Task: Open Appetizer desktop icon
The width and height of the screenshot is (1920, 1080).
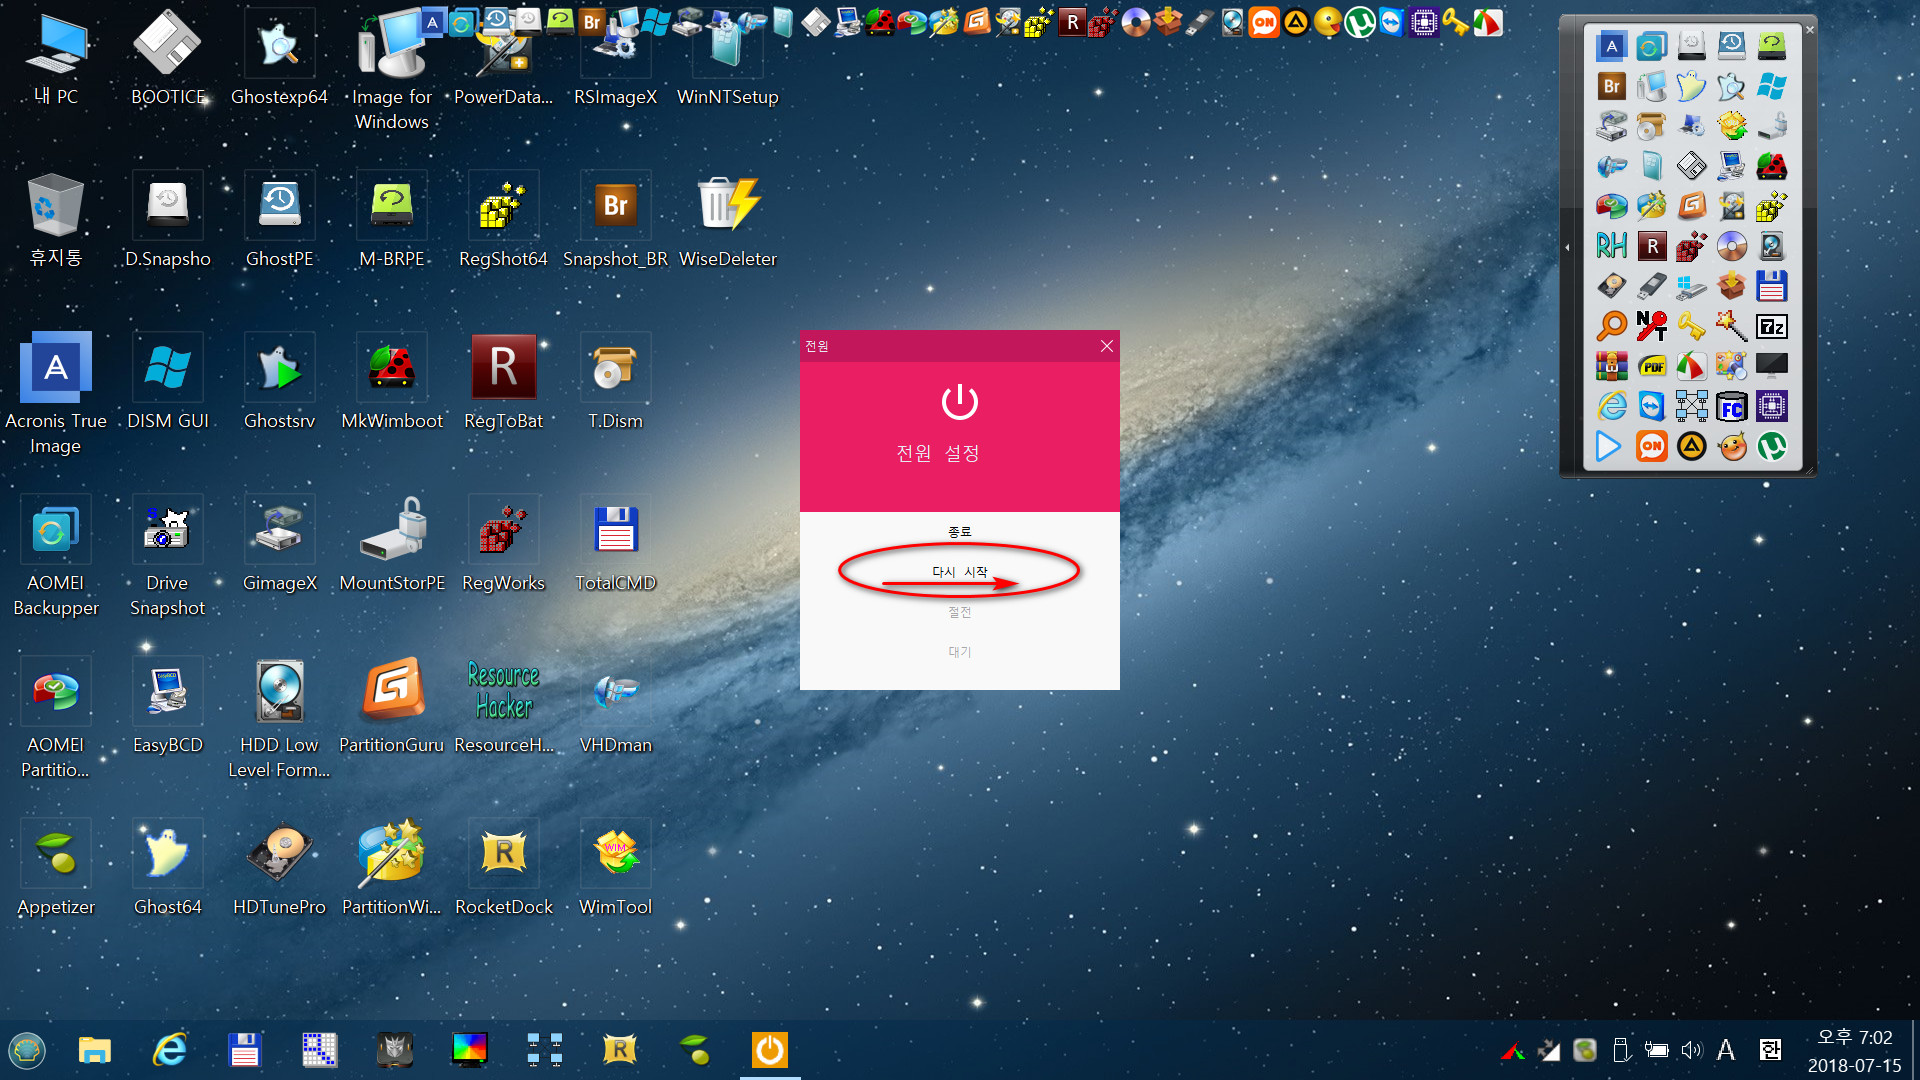Action: (56, 868)
